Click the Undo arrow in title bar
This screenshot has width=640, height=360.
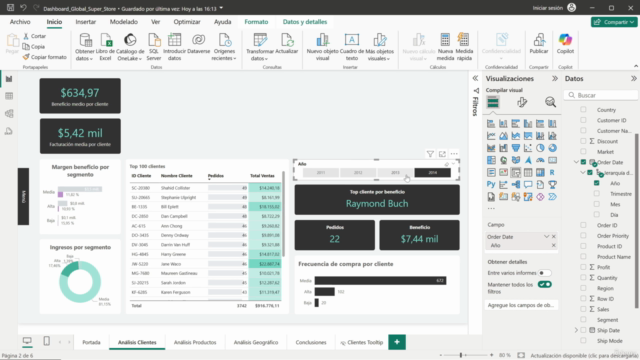[23, 8]
